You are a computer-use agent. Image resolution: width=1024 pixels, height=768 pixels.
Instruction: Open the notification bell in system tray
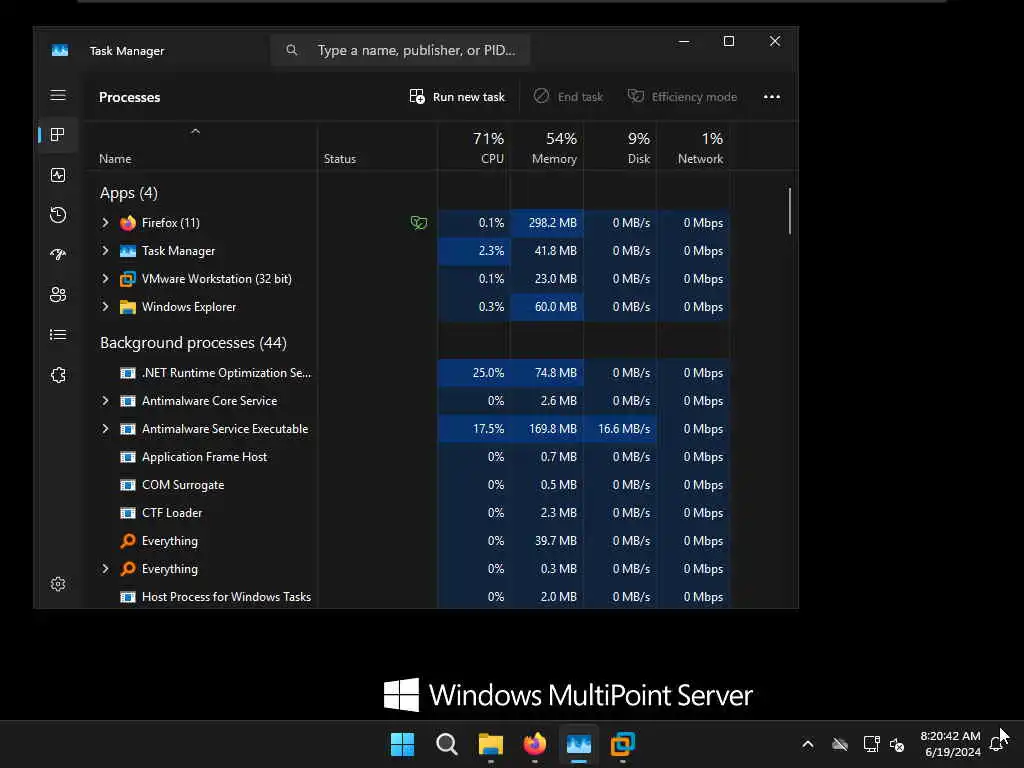click(996, 744)
